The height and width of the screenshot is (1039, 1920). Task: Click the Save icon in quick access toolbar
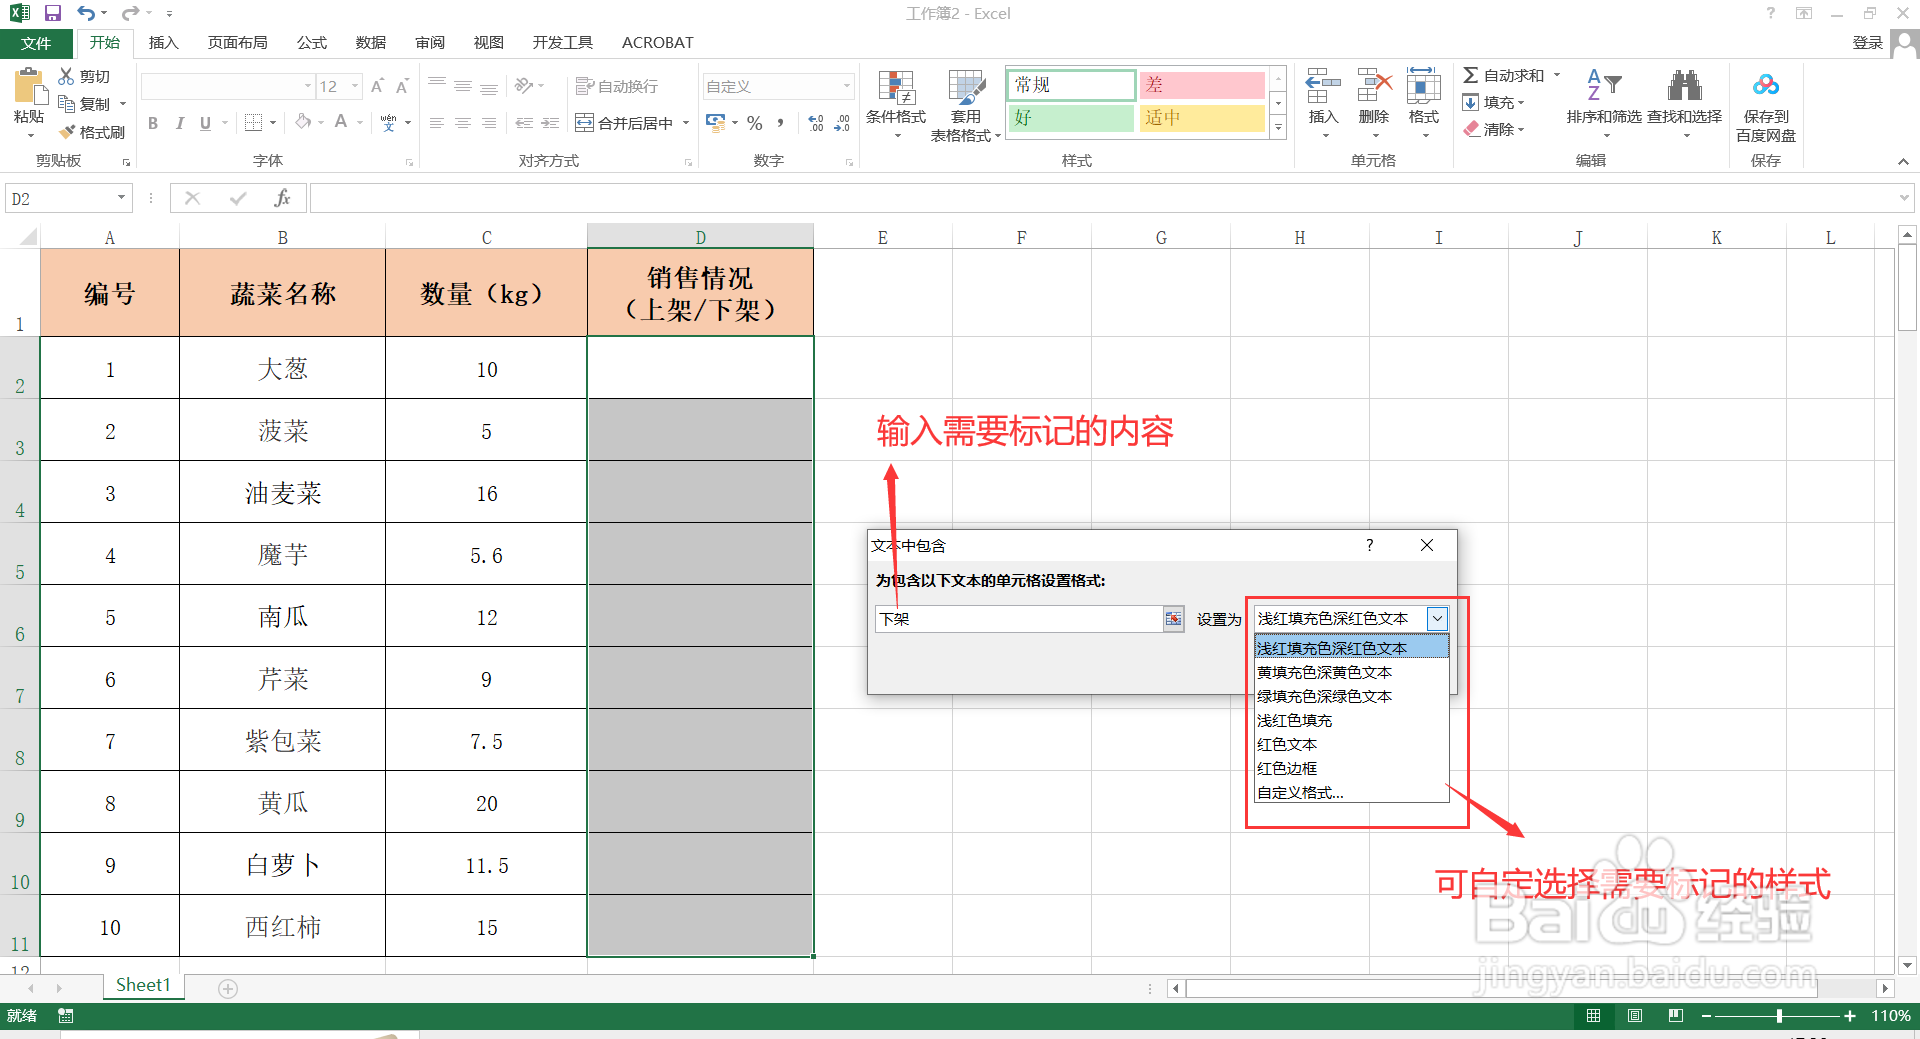click(53, 13)
